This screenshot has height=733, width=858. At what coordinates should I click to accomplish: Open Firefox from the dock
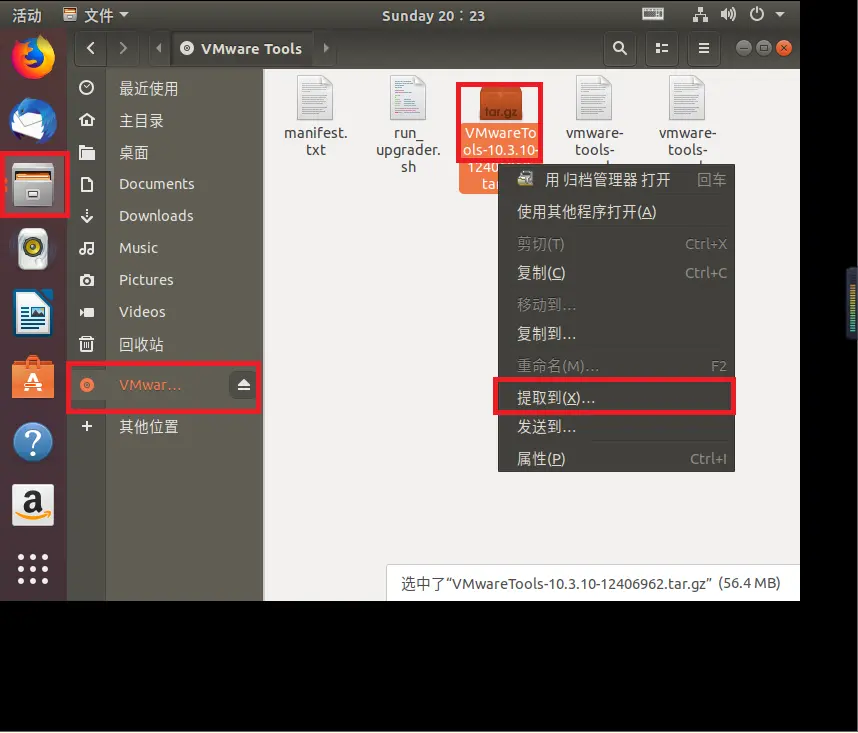click(33, 57)
